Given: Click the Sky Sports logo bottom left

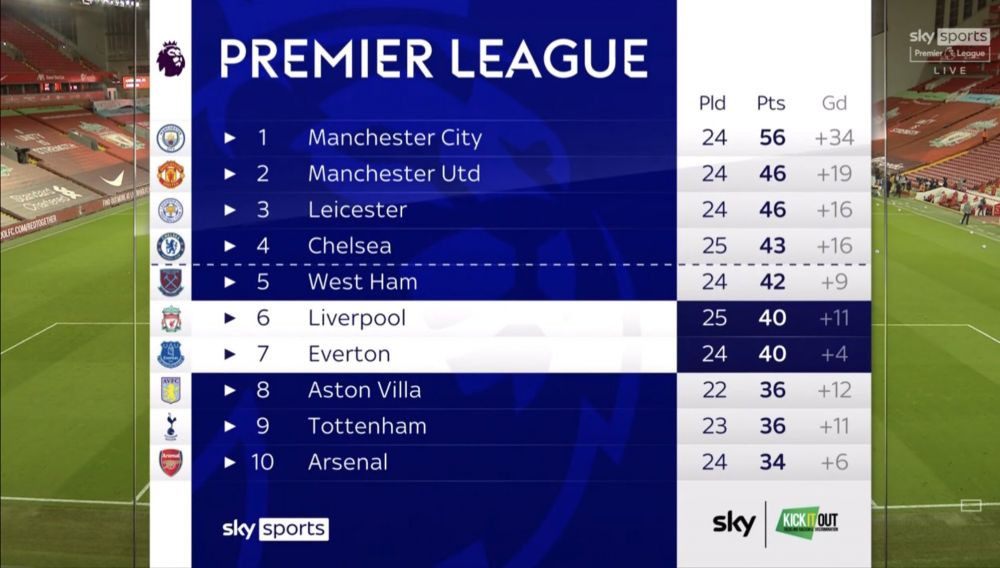Looking at the screenshot, I should [x=275, y=528].
